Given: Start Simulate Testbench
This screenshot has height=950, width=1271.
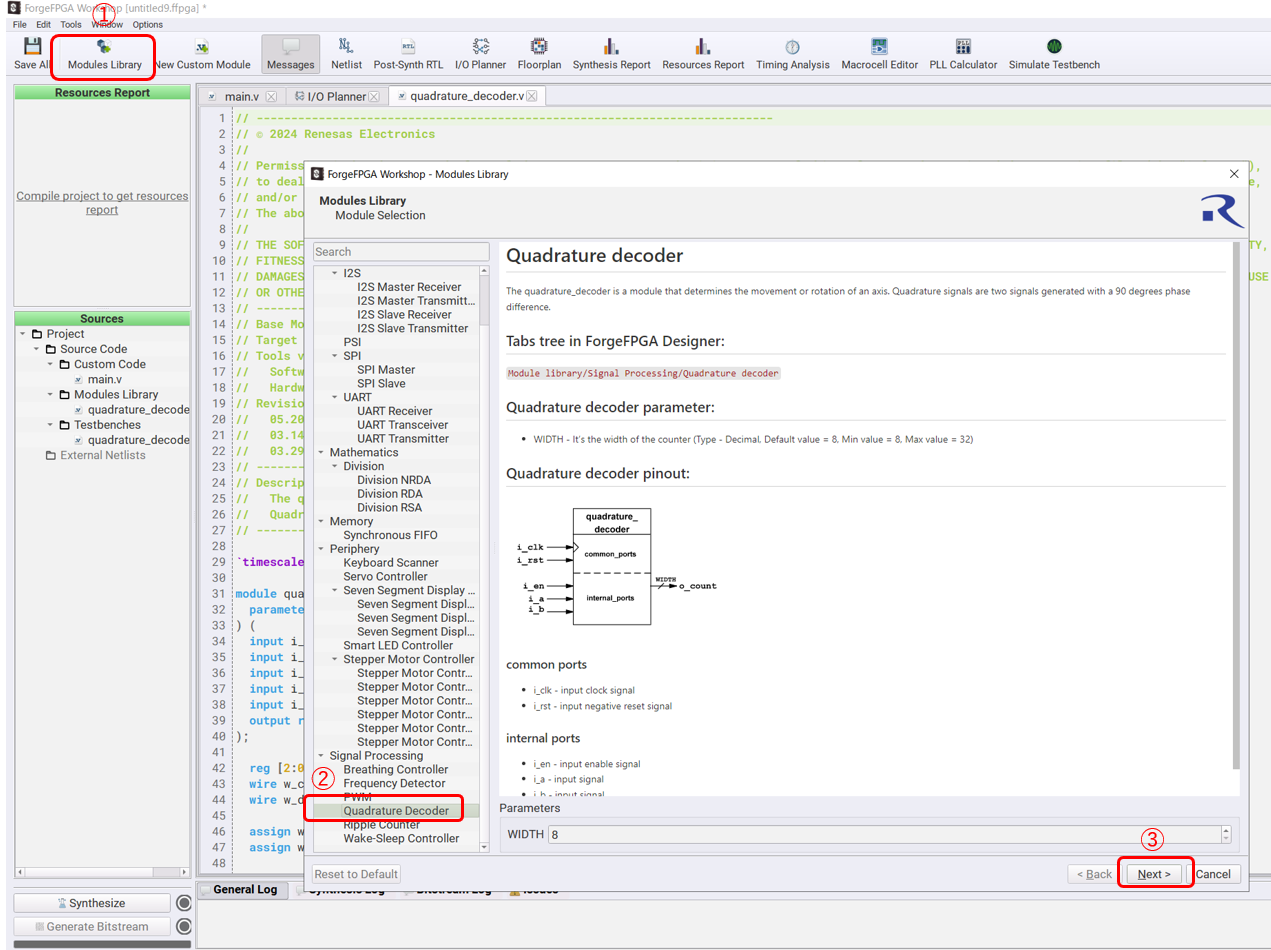Looking at the screenshot, I should pyautogui.click(x=1054, y=54).
